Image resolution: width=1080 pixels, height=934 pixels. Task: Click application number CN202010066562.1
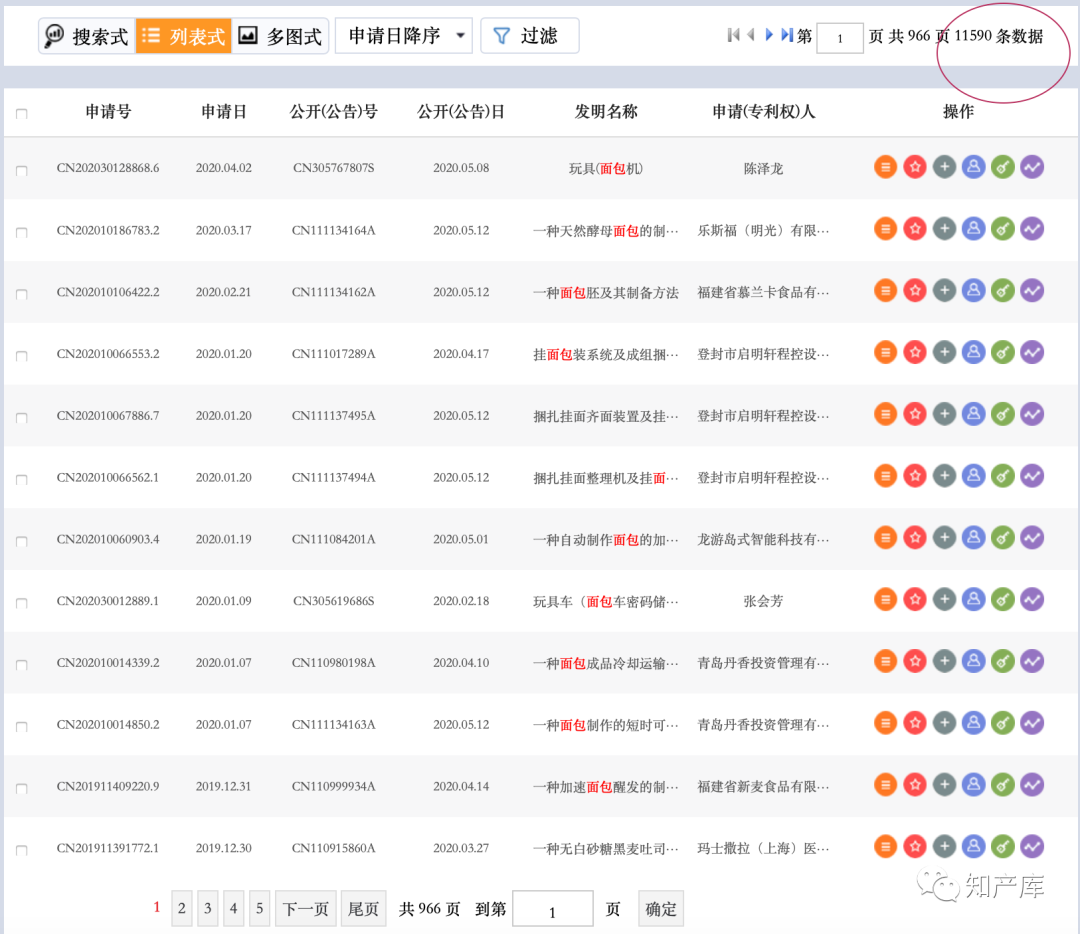(x=108, y=477)
